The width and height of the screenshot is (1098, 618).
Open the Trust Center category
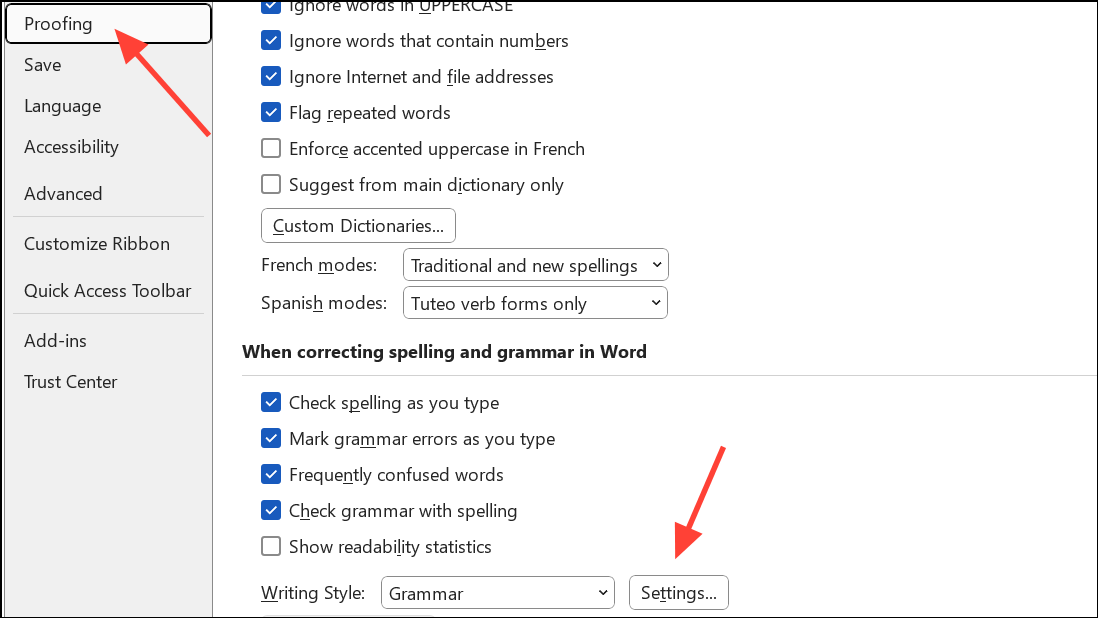pyautogui.click(x=70, y=382)
